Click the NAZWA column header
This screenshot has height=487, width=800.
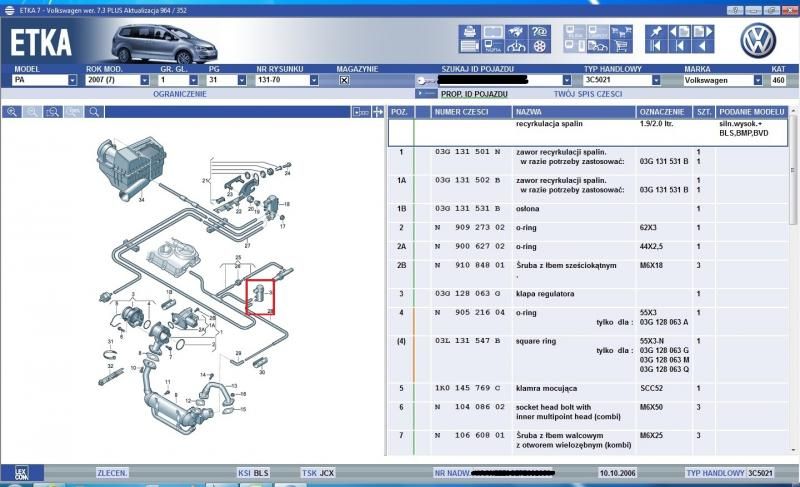tap(573, 112)
